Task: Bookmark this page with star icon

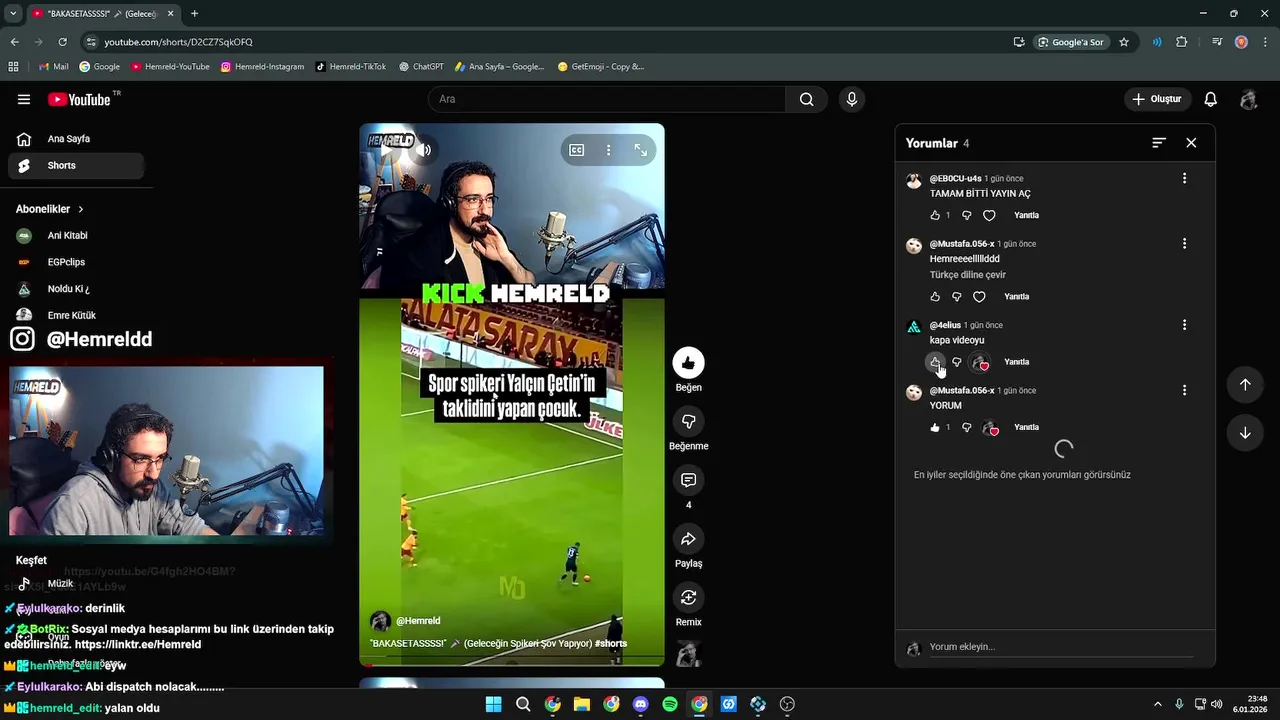Action: point(1124,42)
